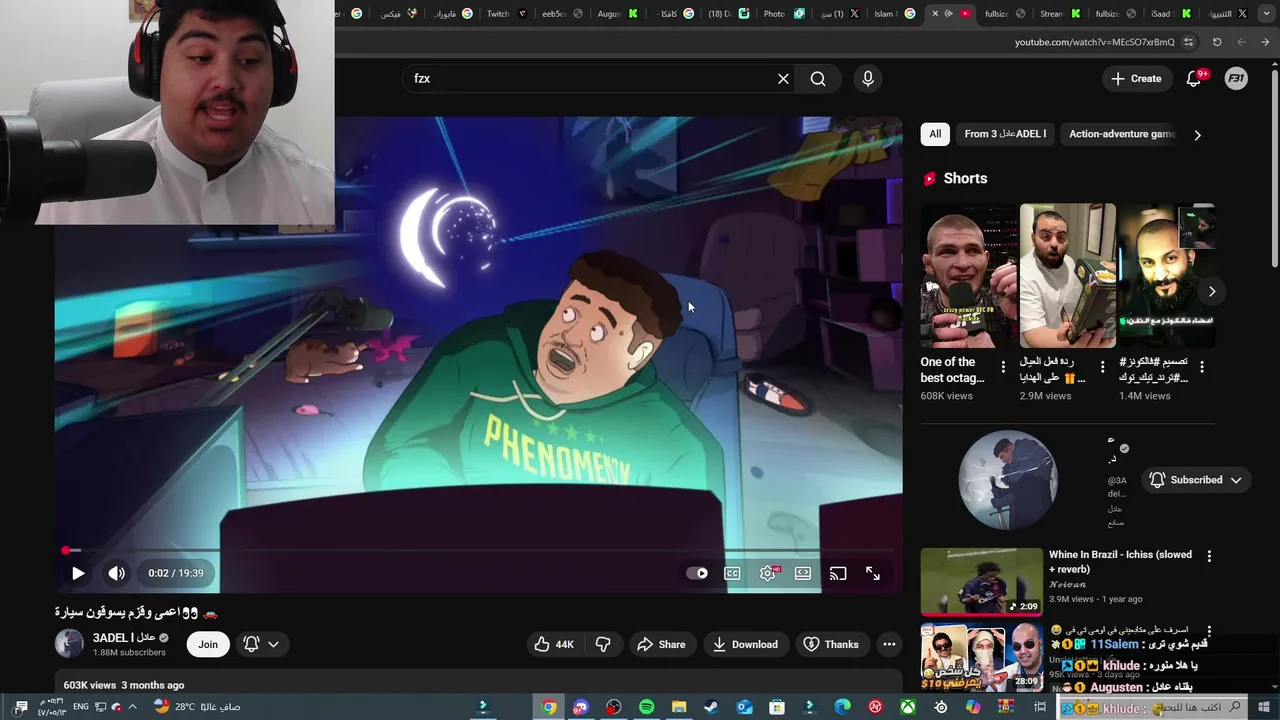Open the Whine In Brazil more options menu
The width and height of the screenshot is (1280, 720).
click(x=1209, y=556)
